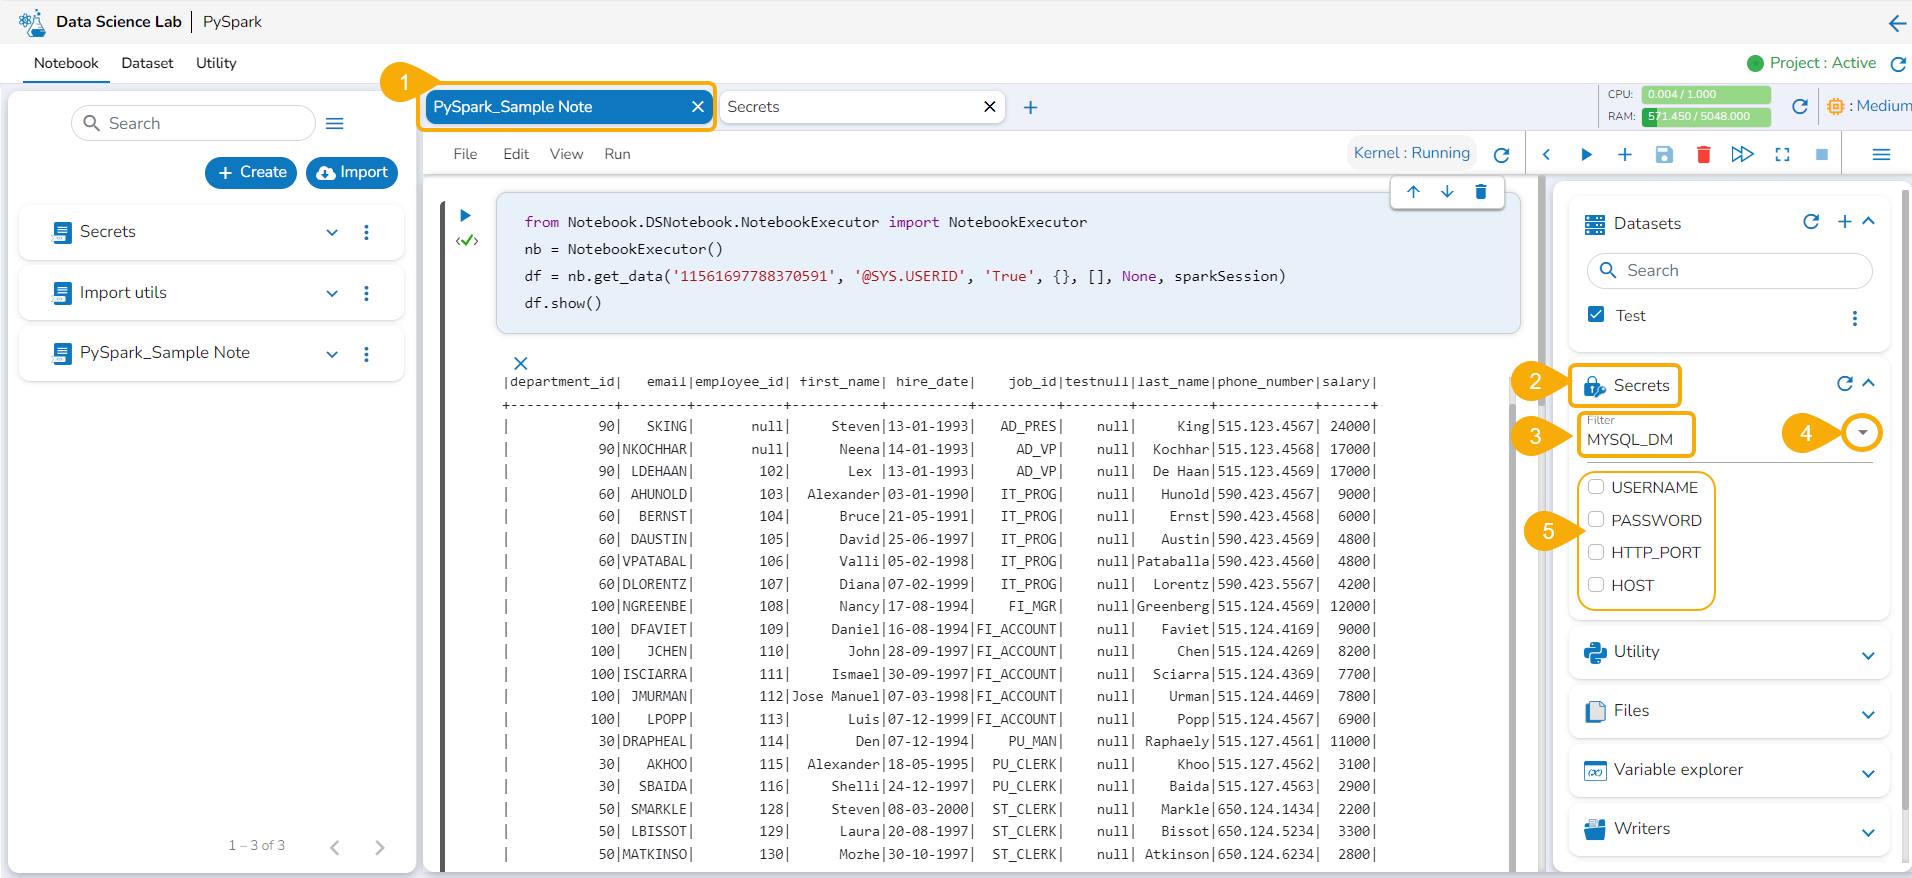Viewport: 1912px width, 878px height.
Task: Check the USERNAME secret checkbox
Action: (1596, 487)
